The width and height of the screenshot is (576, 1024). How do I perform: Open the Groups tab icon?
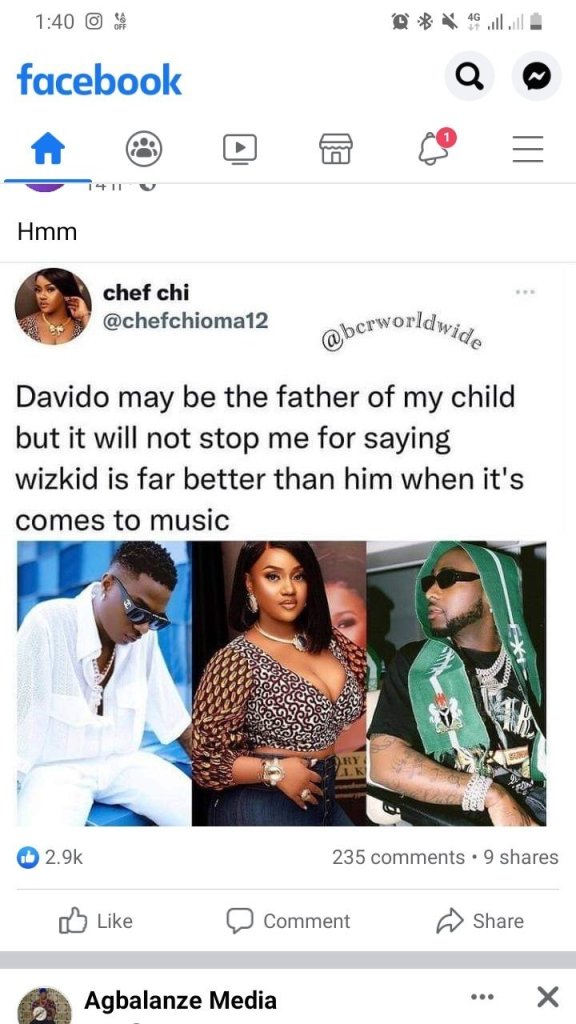pyautogui.click(x=144, y=150)
